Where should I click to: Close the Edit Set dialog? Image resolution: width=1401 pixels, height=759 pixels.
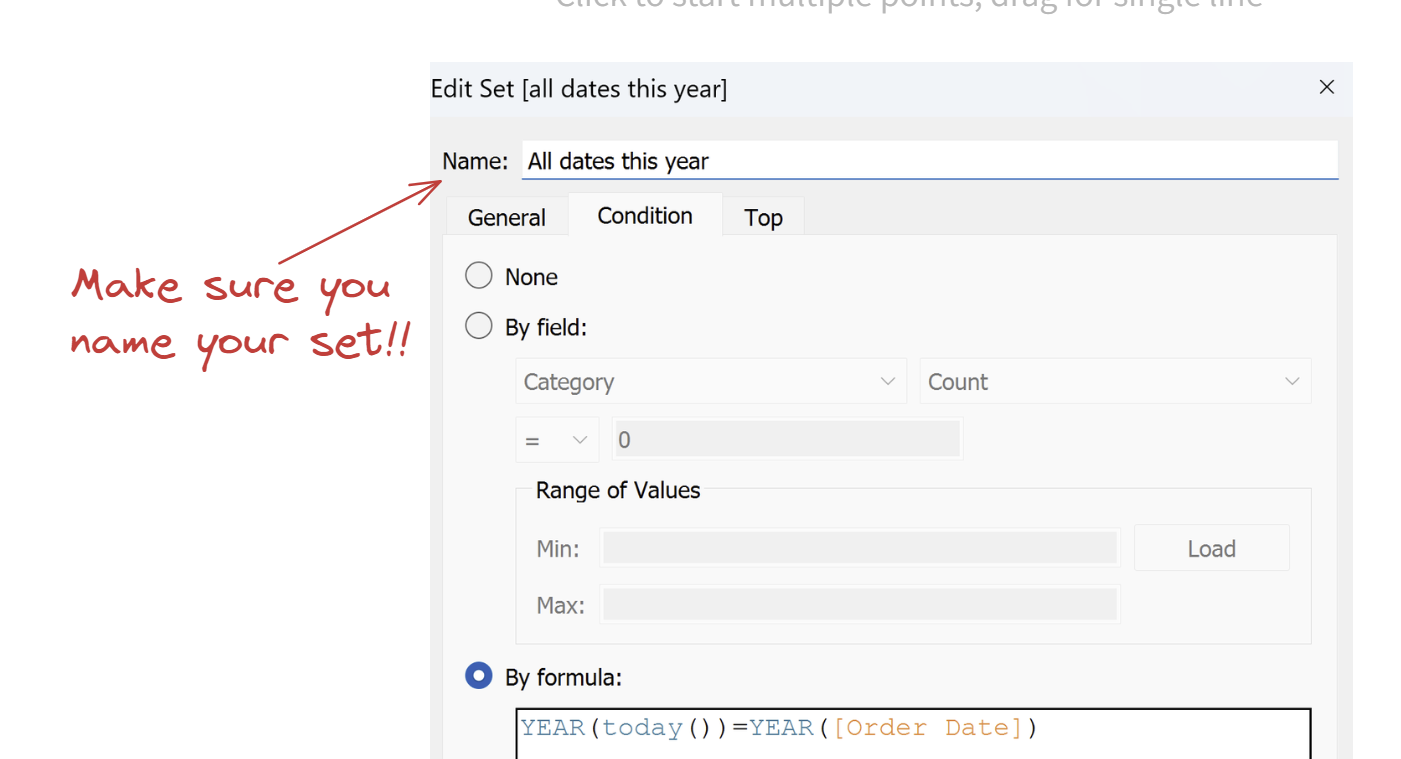point(1326,88)
